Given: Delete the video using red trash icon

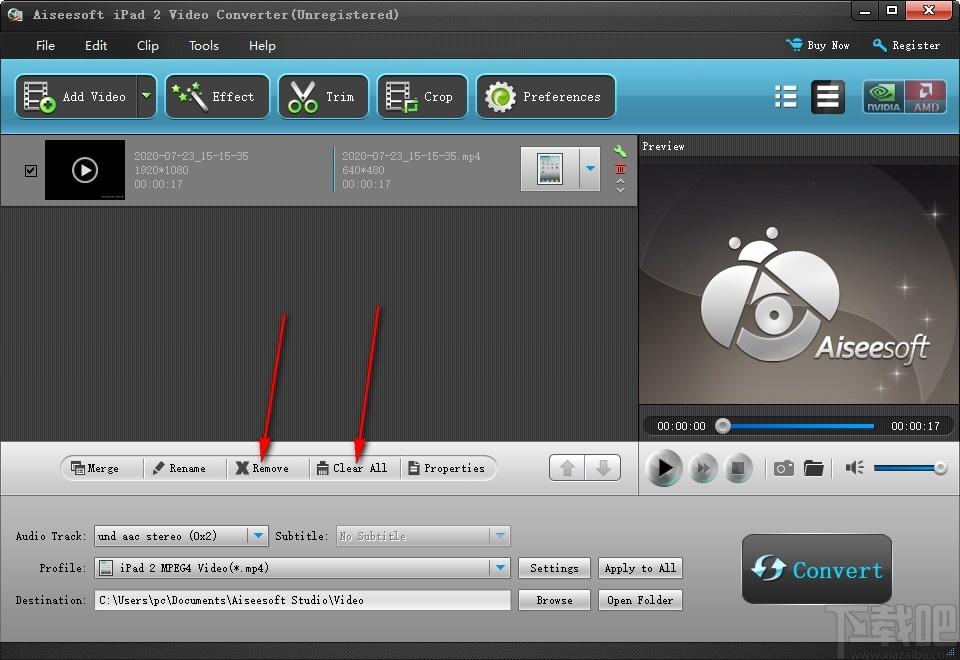Looking at the screenshot, I should click(620, 169).
